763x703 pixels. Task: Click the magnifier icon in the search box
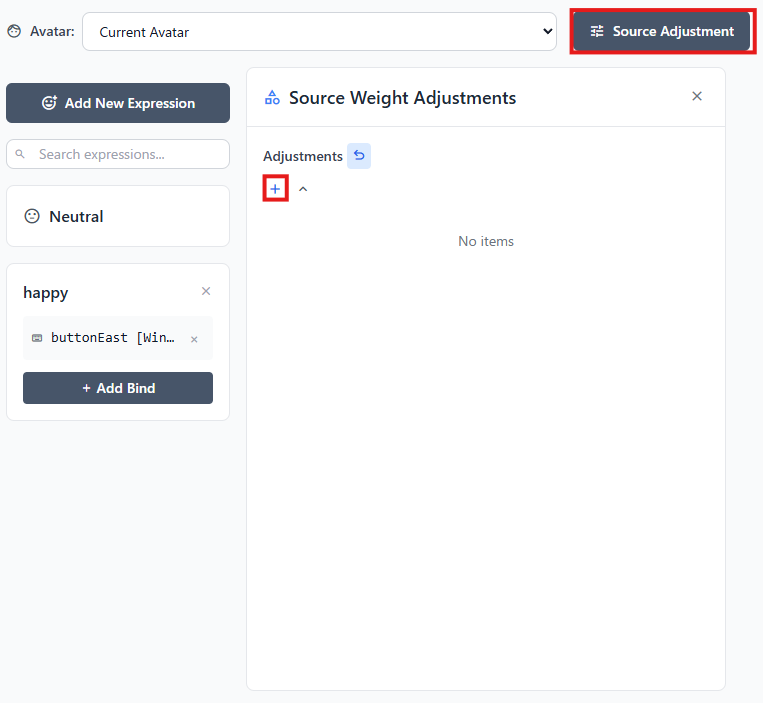pos(22,155)
